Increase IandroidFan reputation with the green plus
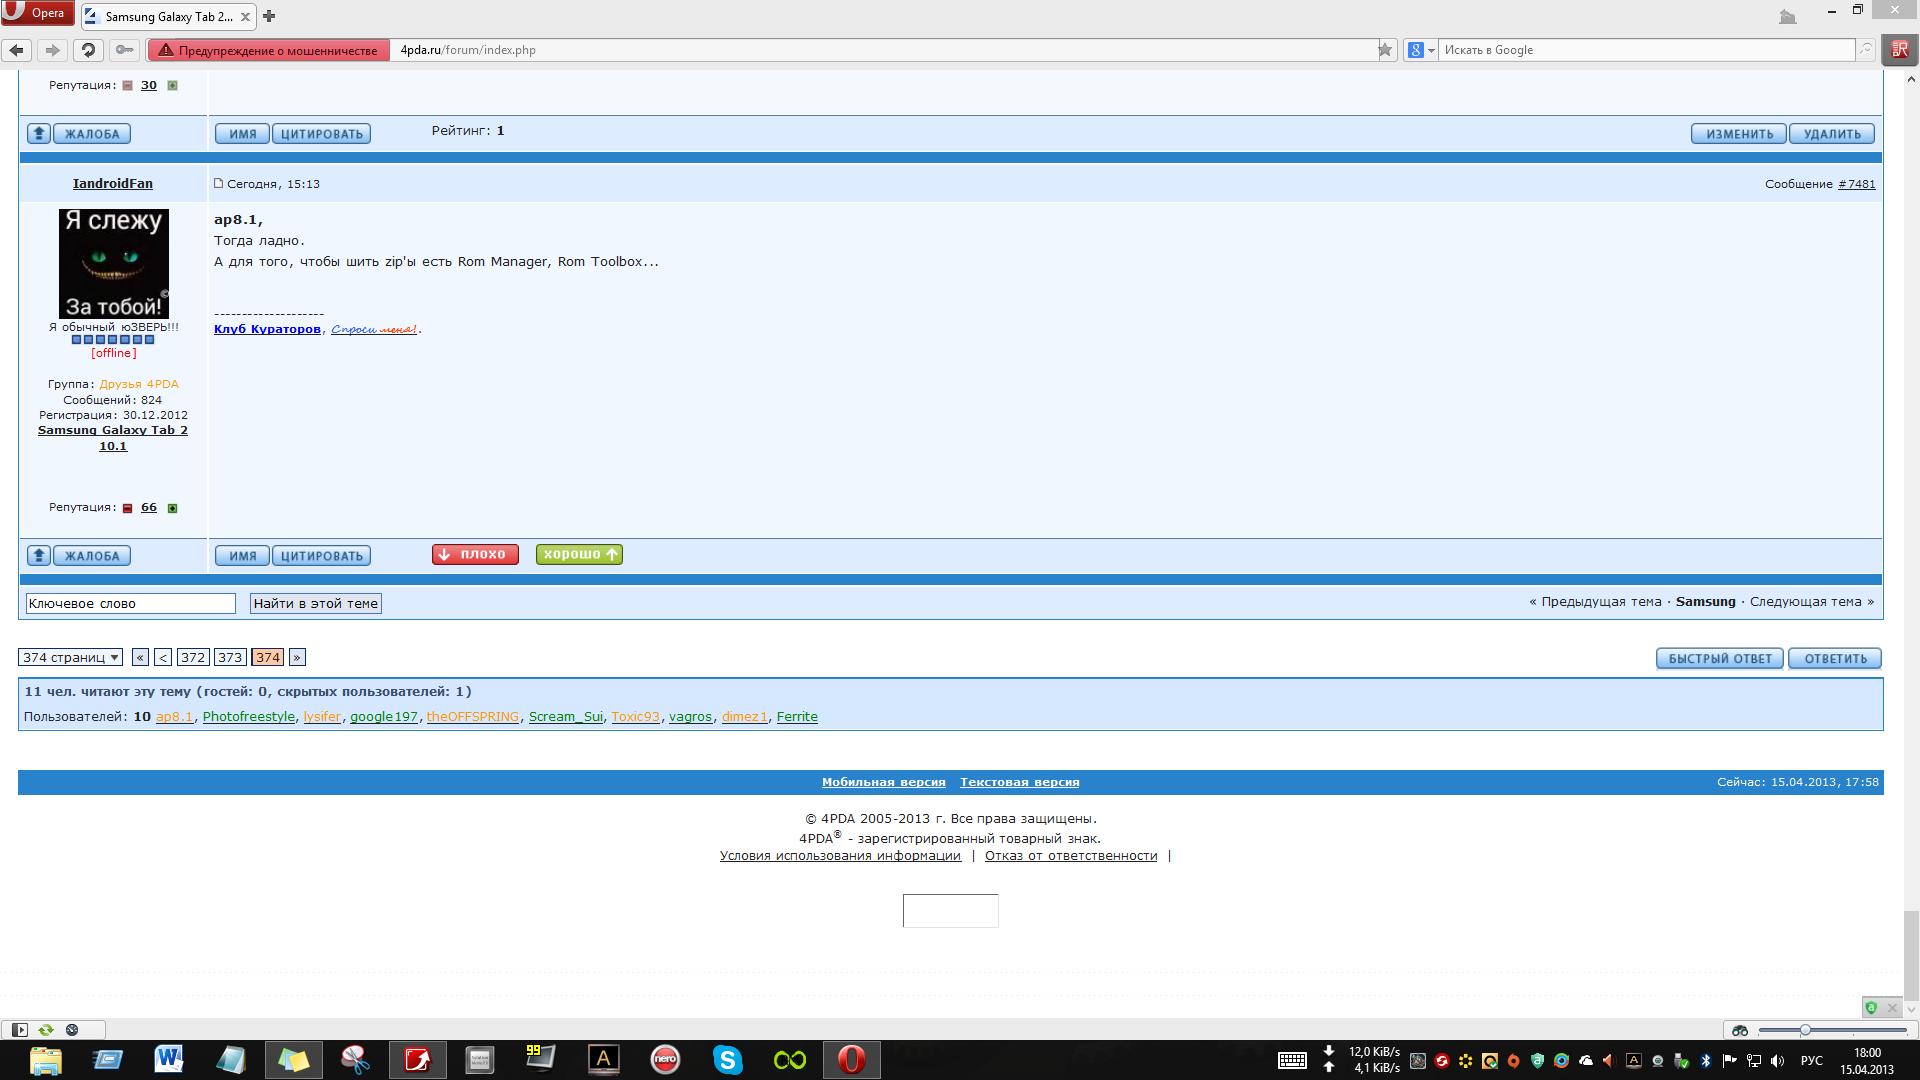This screenshot has width=1920, height=1080. coord(172,508)
